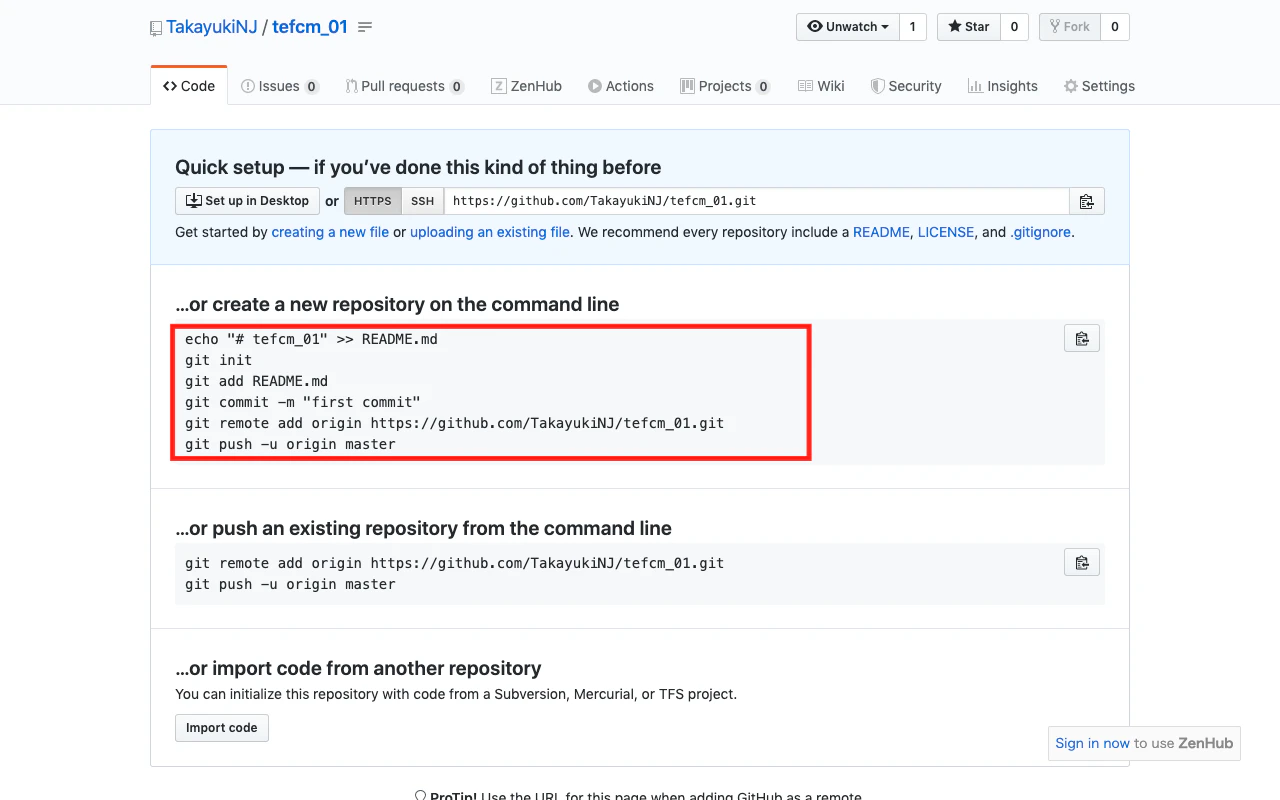Follow the creating a new file link

(x=330, y=232)
